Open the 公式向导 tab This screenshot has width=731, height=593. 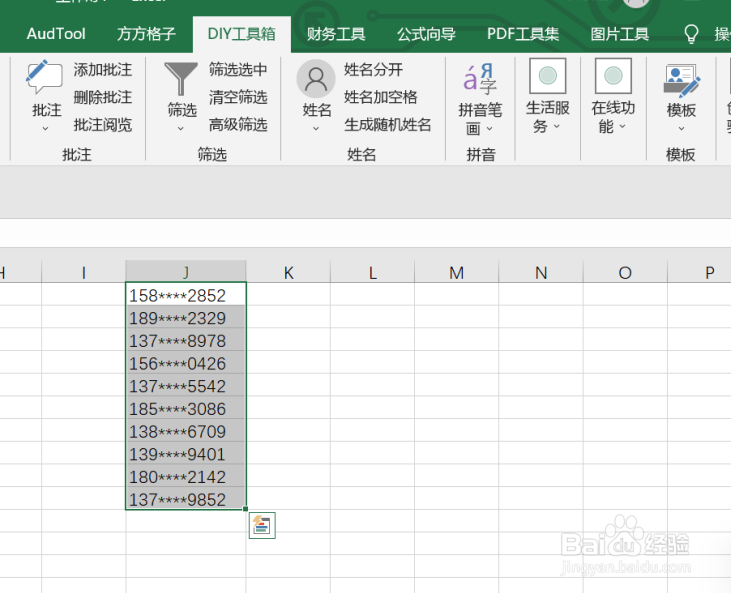coord(426,34)
